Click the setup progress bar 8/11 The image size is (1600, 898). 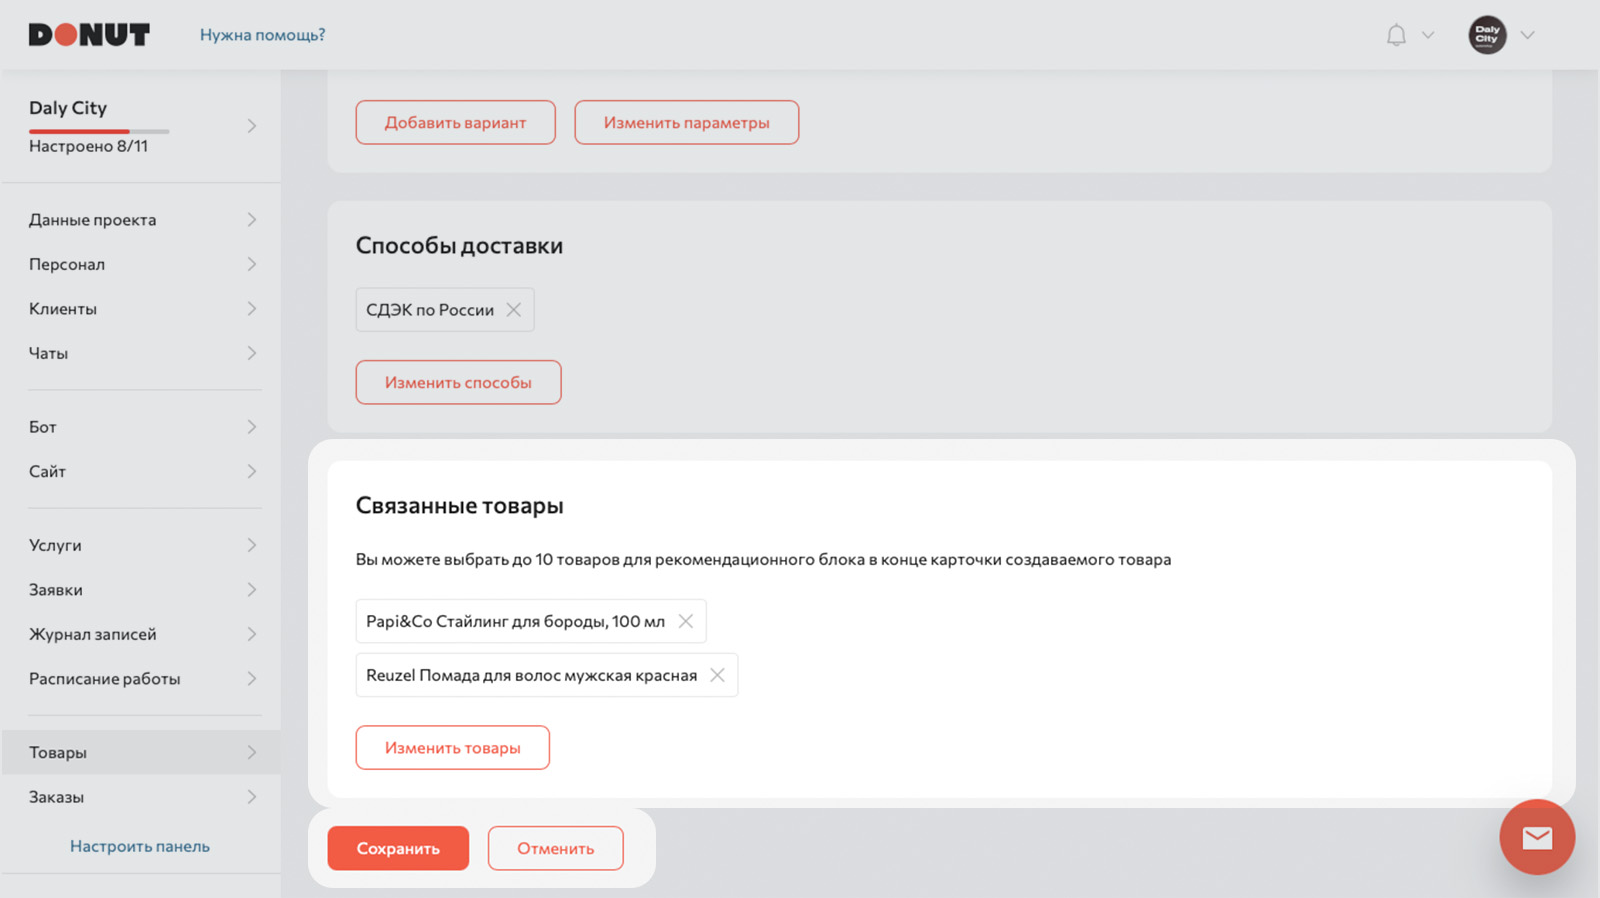point(99,131)
